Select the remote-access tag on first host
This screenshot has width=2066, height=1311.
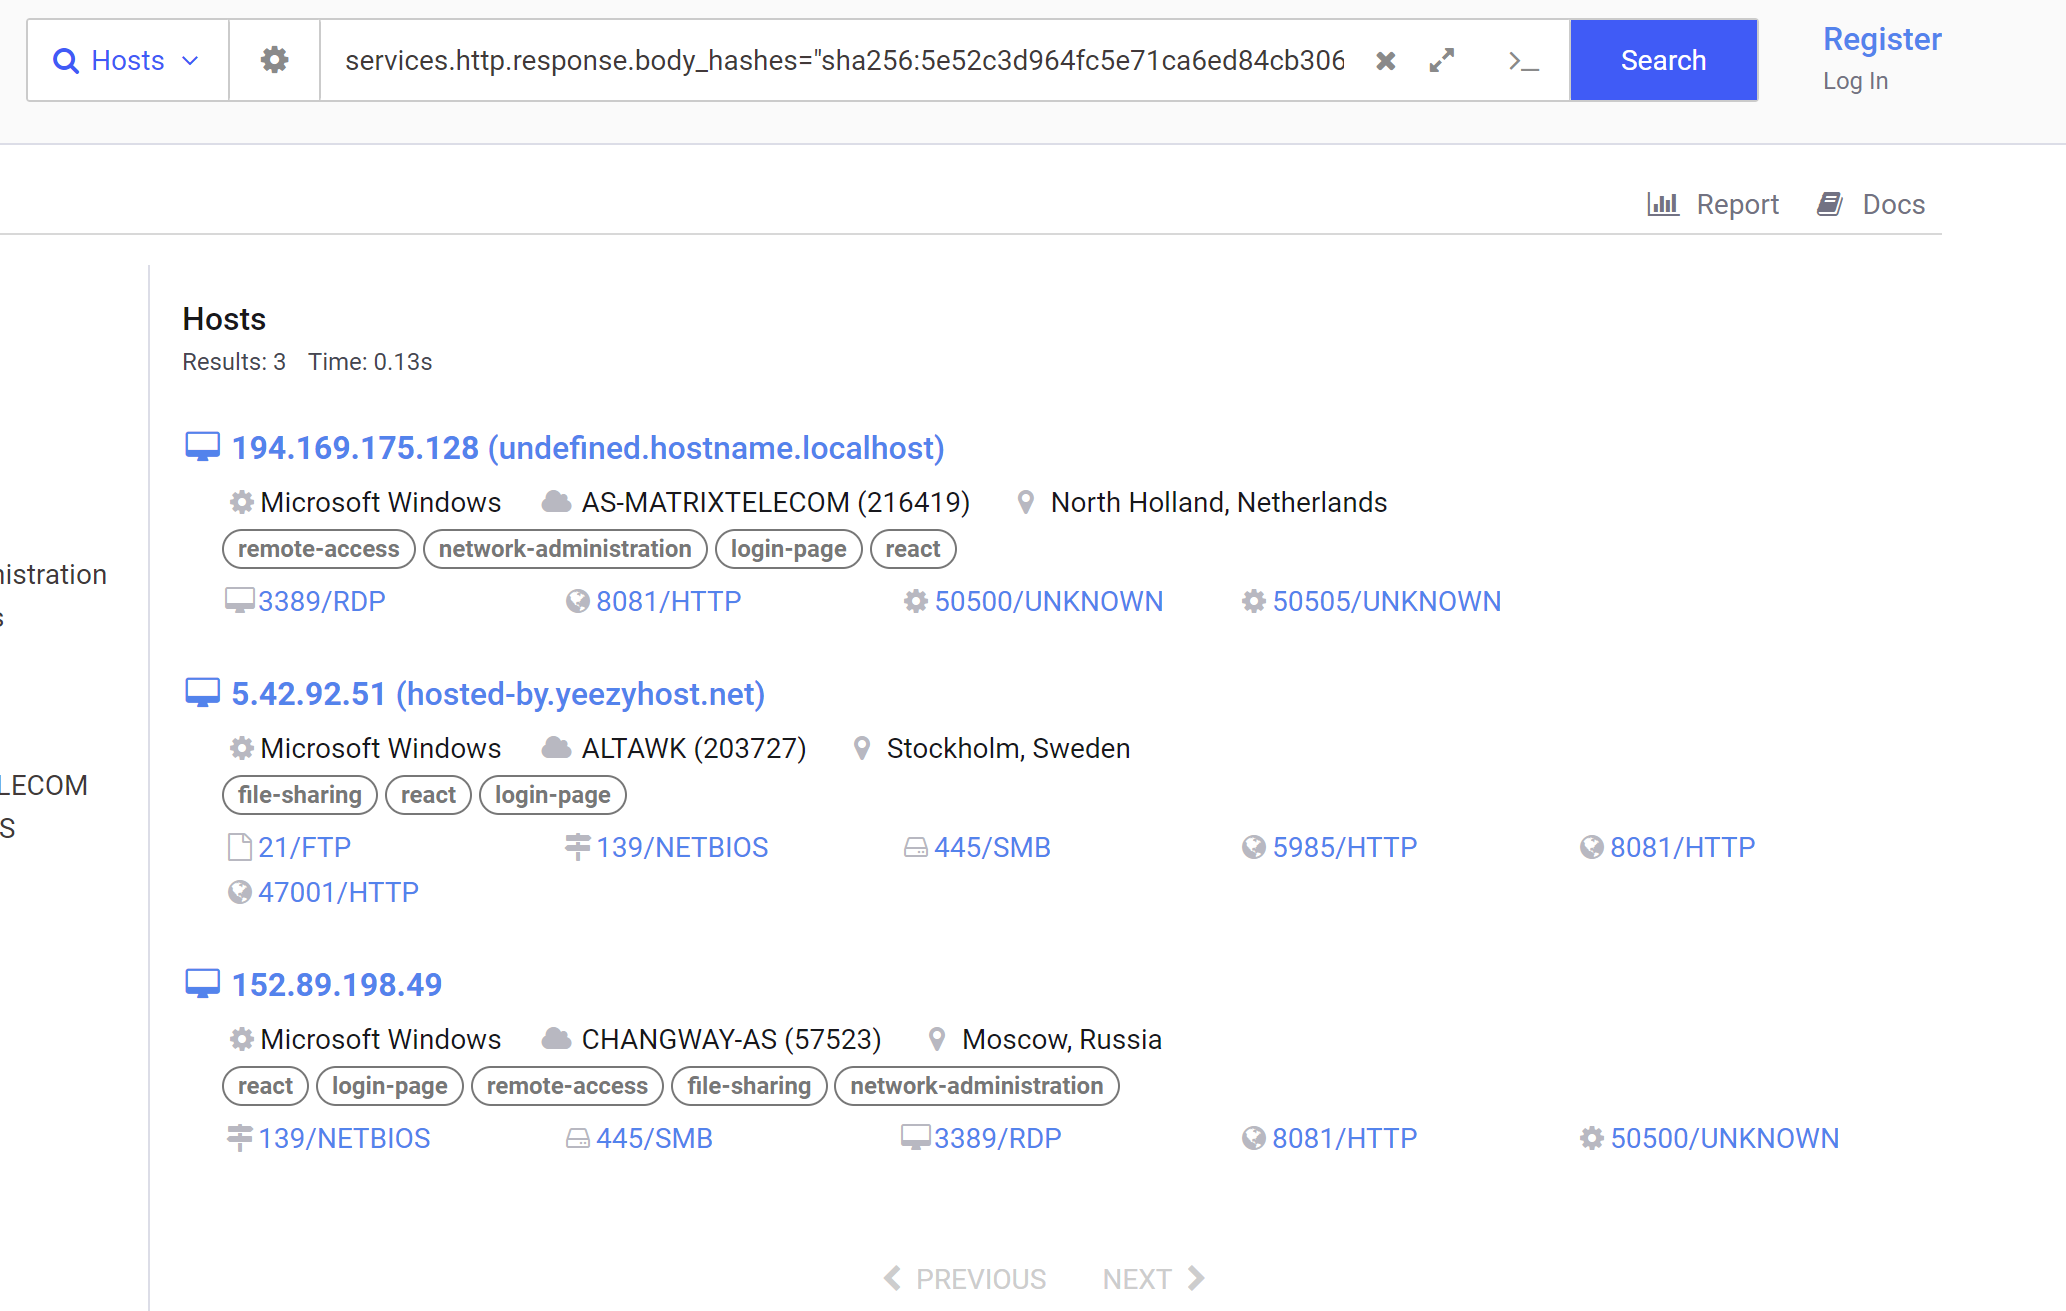tap(318, 549)
